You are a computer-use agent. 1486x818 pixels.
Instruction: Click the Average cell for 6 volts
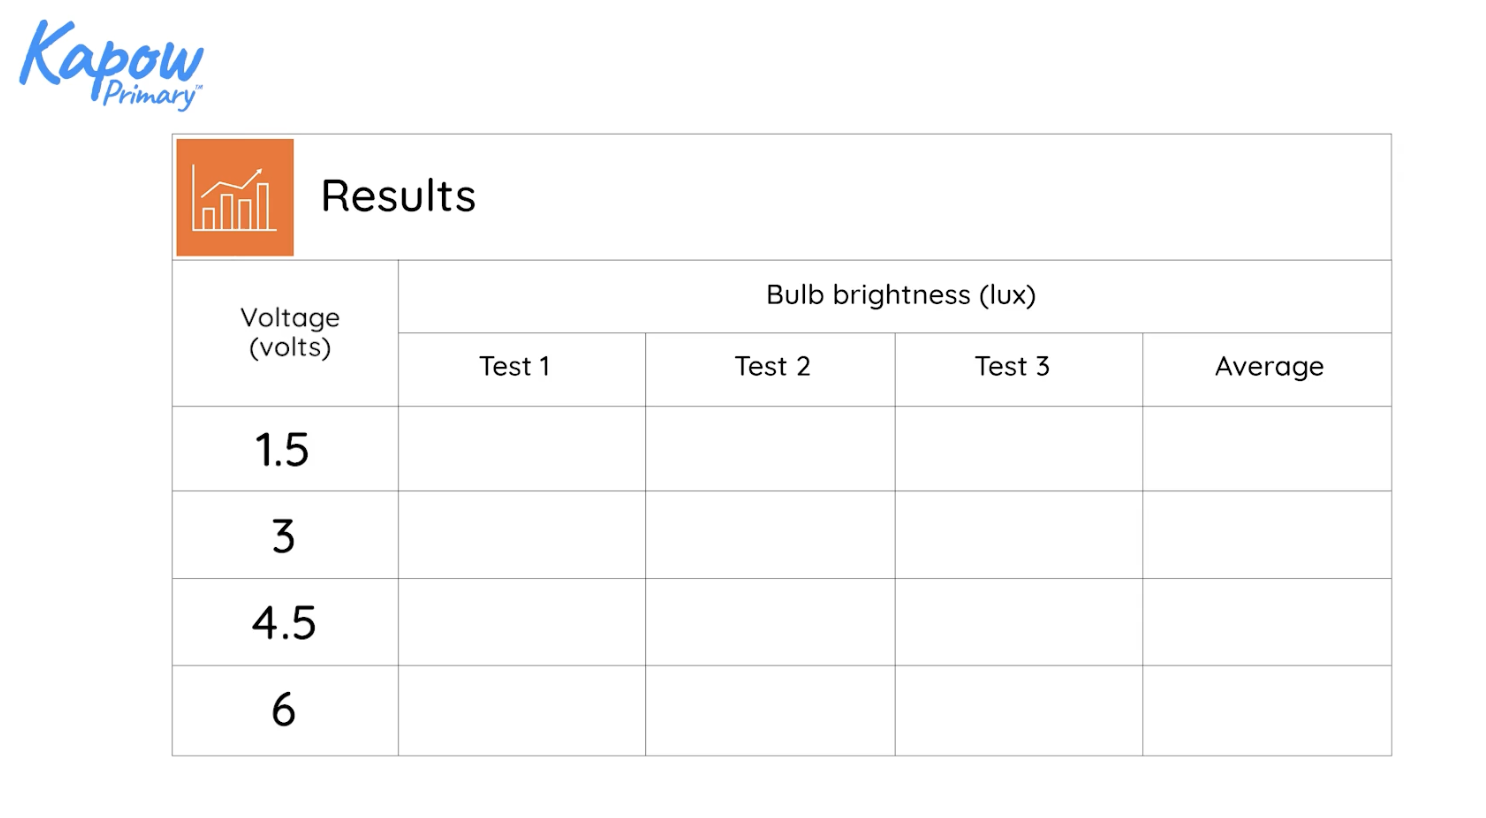pos(1267,711)
